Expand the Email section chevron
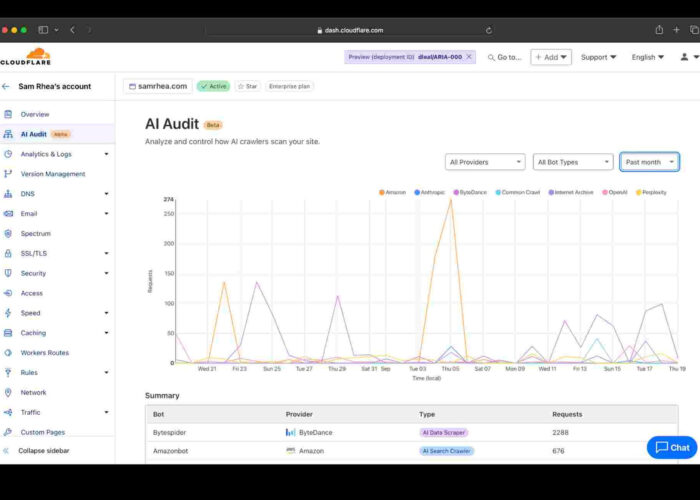The height and width of the screenshot is (500, 700). [106, 213]
